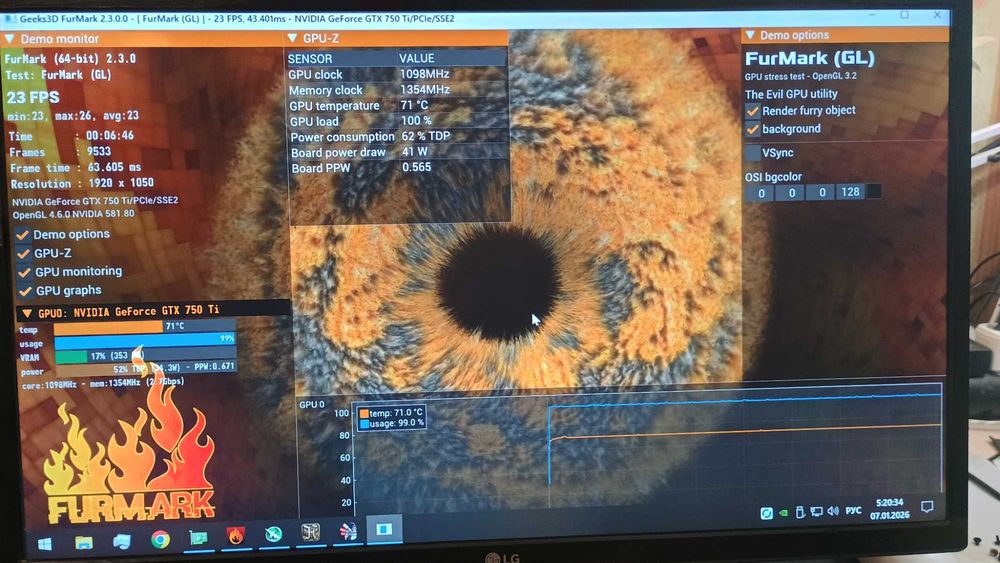Click the 23 FPS readout
Viewport: 1000px width, 563px height.
coord(33,98)
